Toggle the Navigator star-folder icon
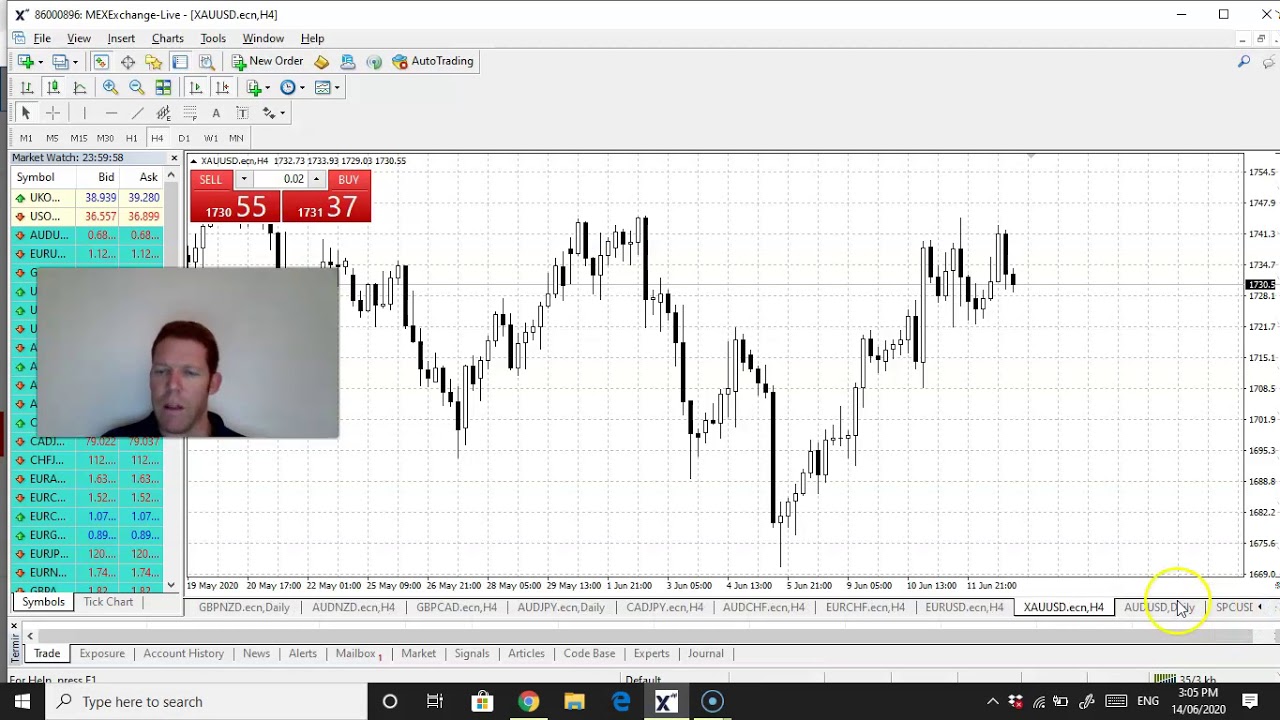The image size is (1280, 720). [154, 61]
